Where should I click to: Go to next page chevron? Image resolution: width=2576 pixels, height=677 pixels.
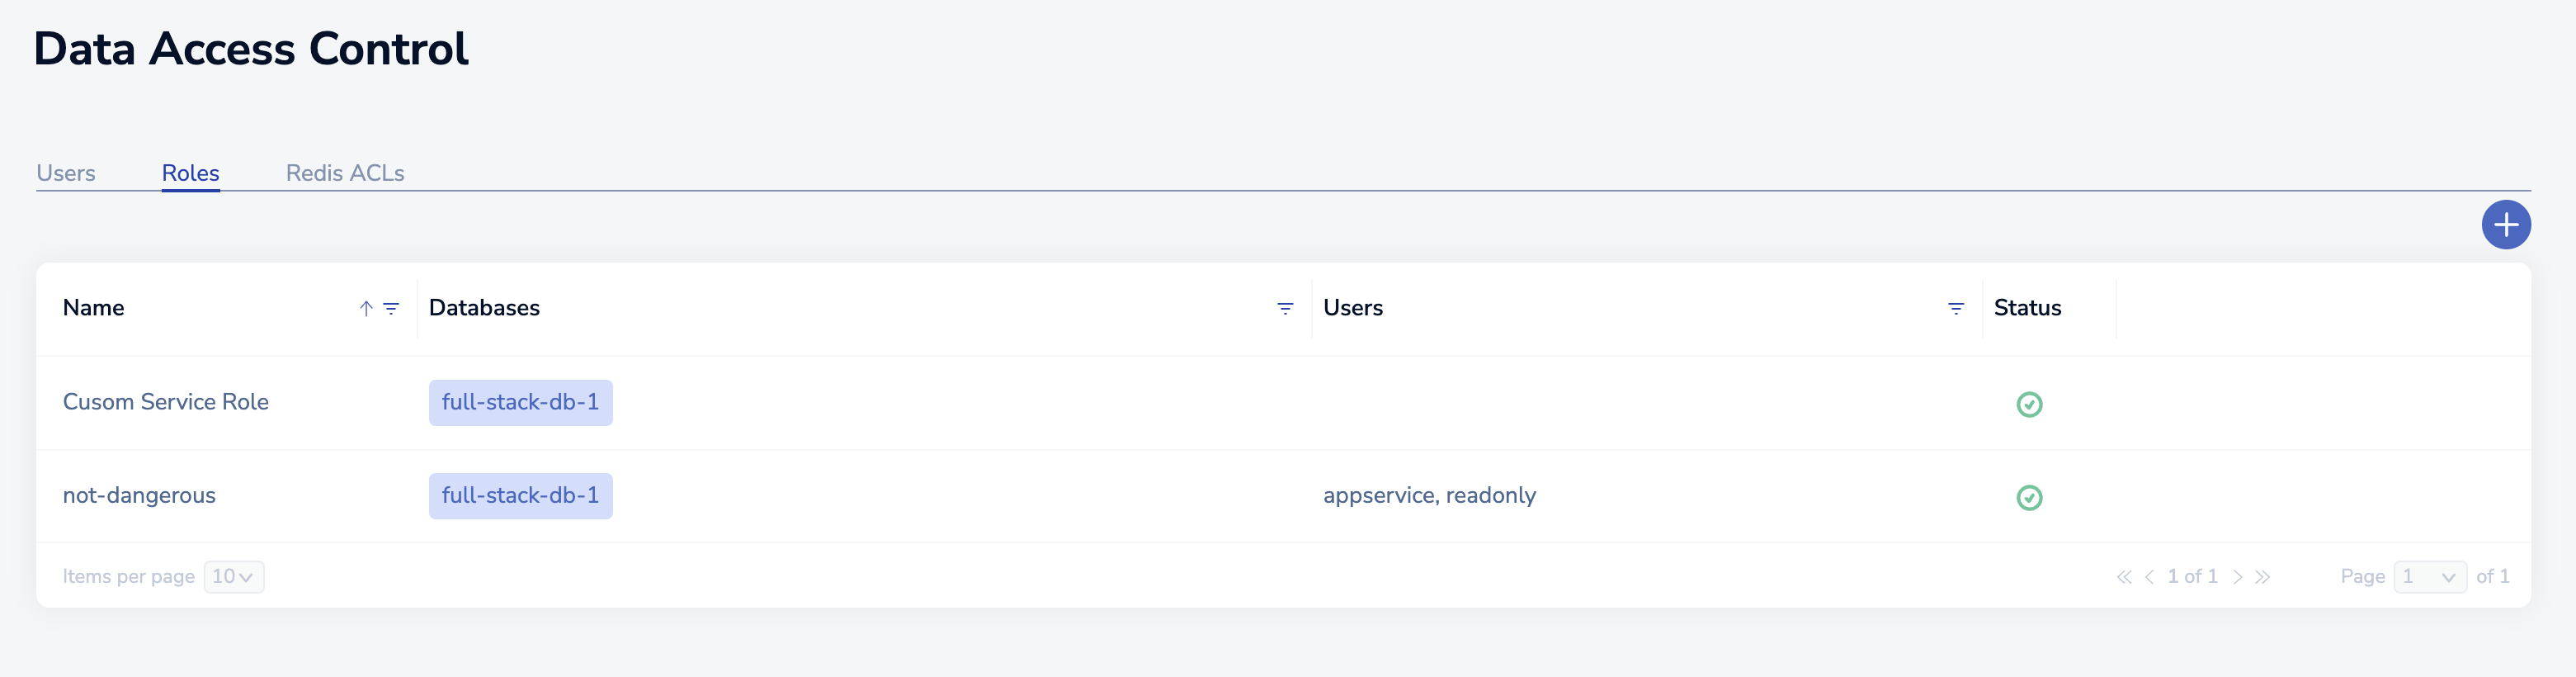pos(2237,577)
